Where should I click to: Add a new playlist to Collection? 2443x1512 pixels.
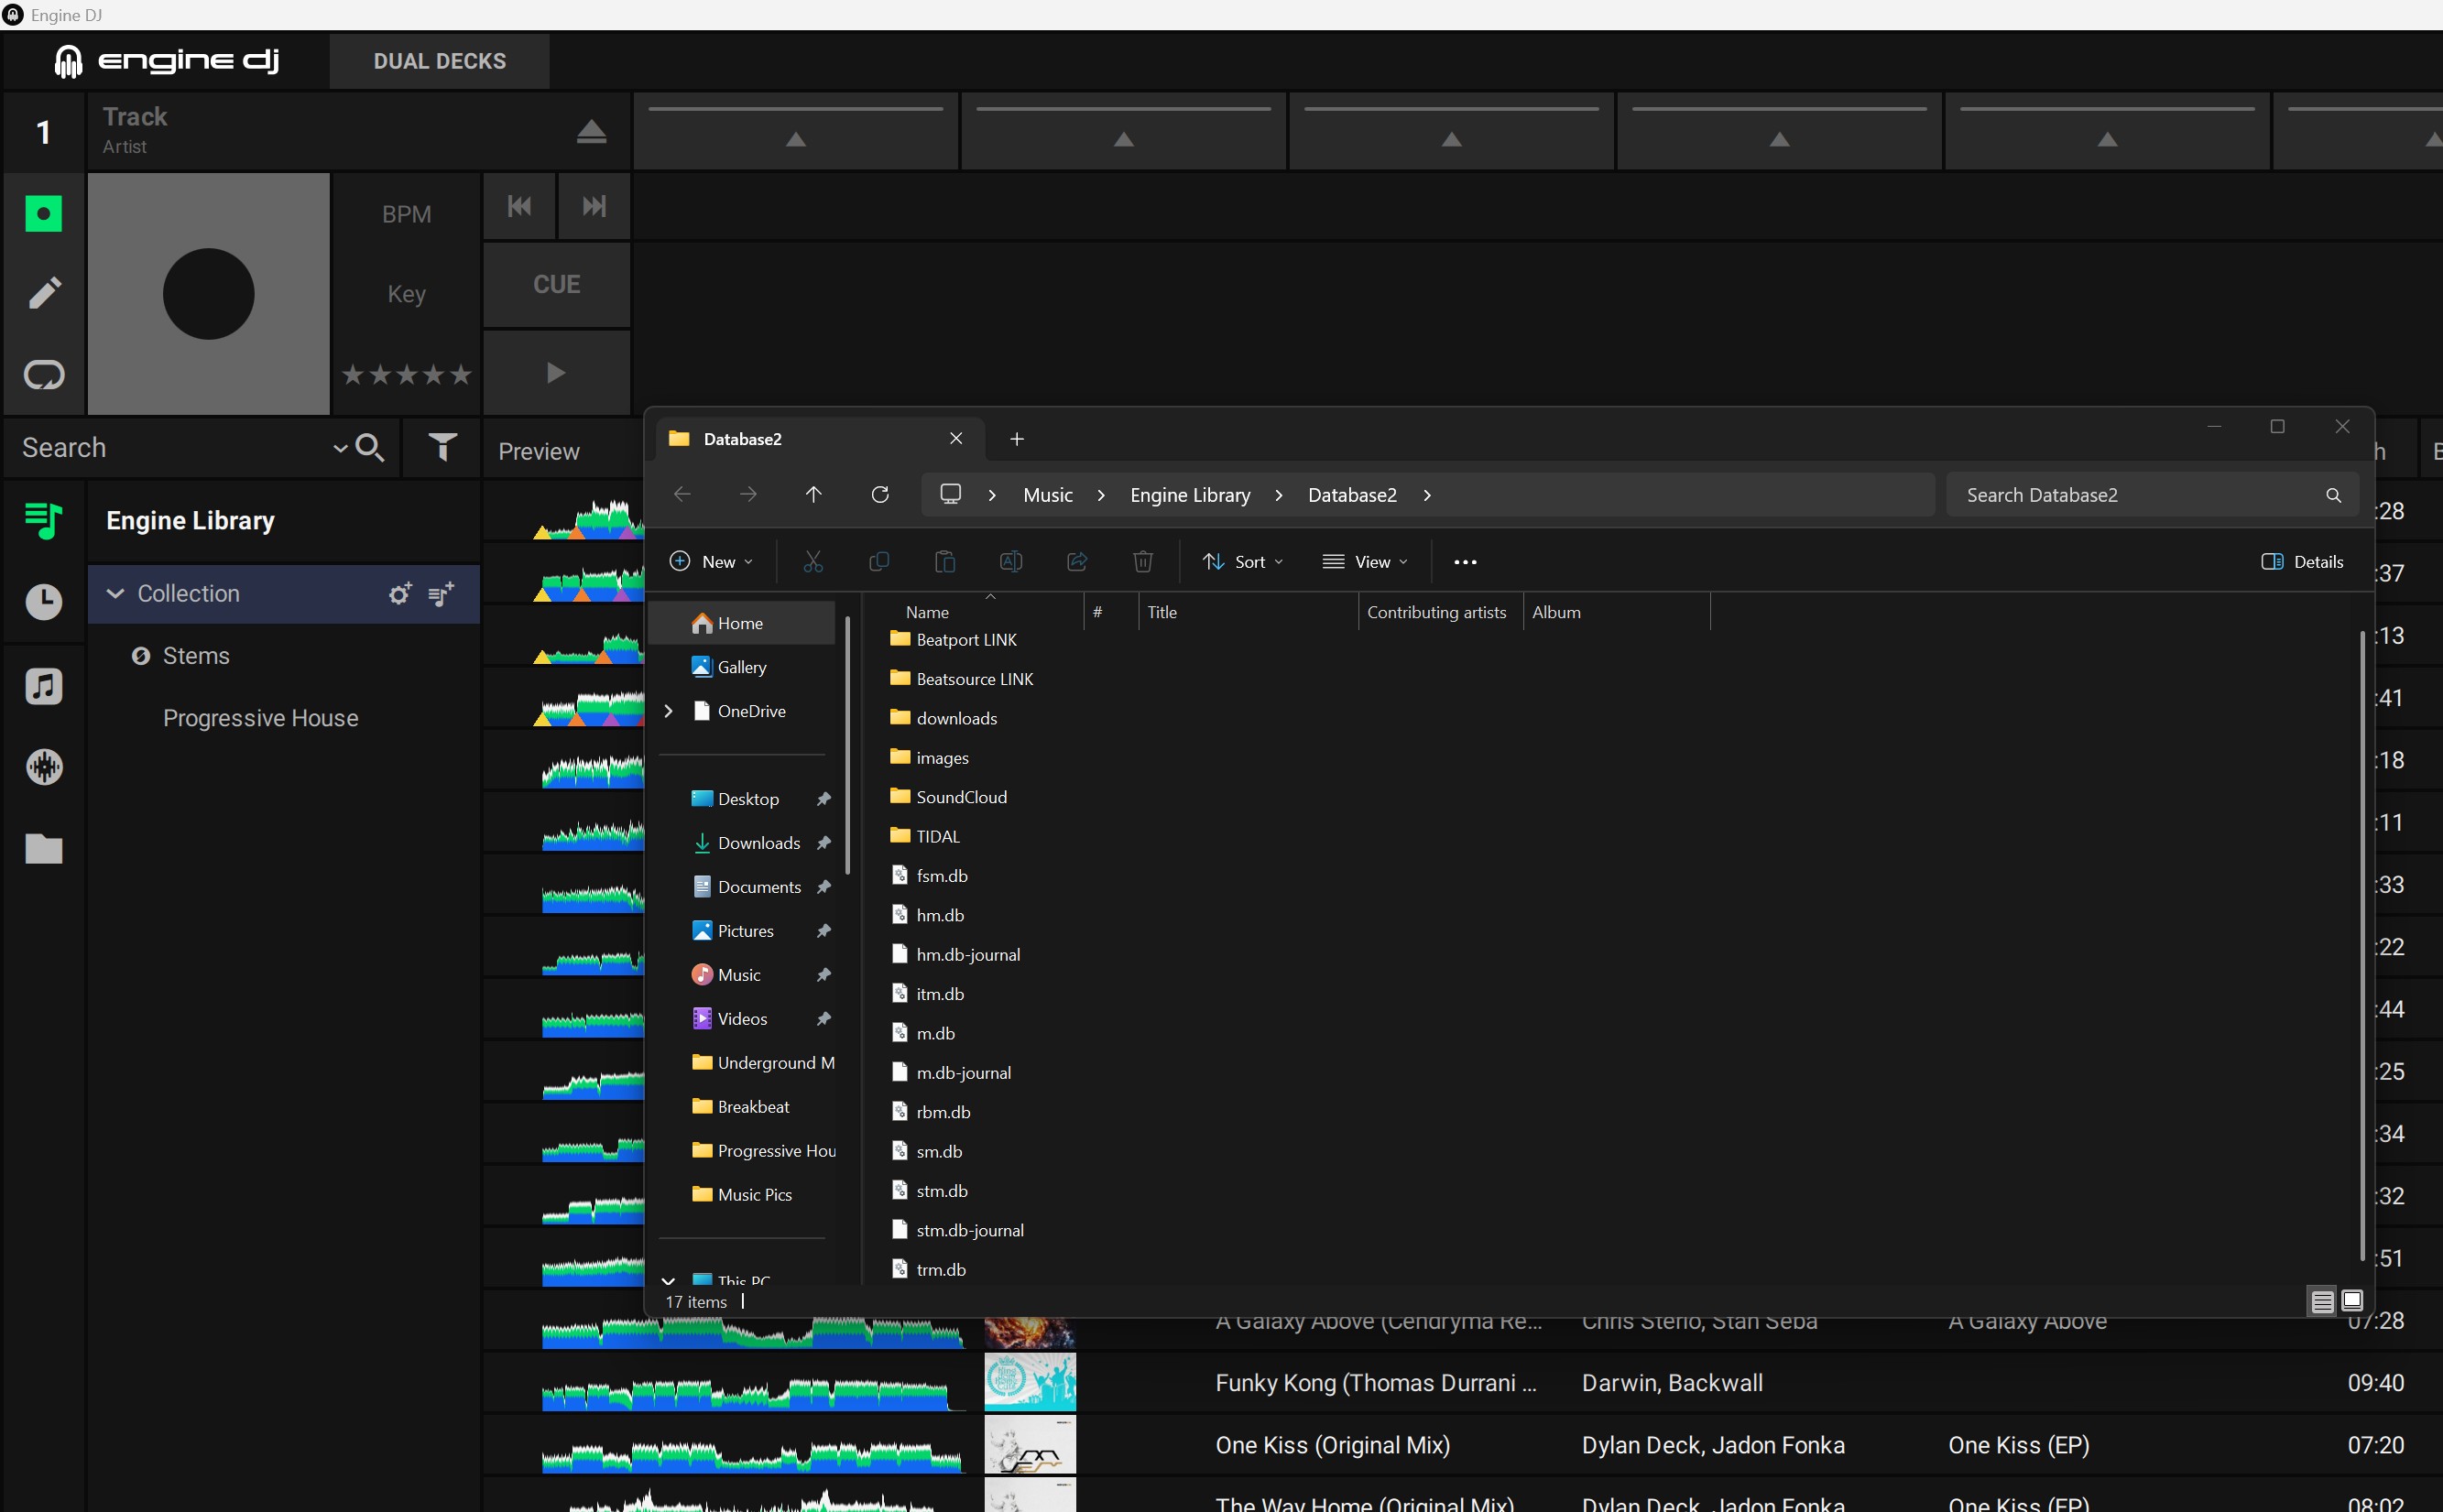click(442, 594)
